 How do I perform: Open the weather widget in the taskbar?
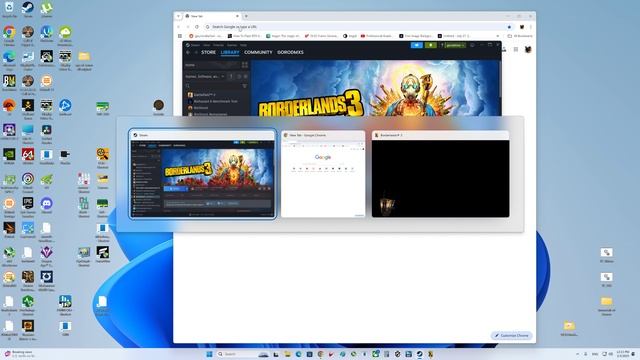(x=20, y=354)
